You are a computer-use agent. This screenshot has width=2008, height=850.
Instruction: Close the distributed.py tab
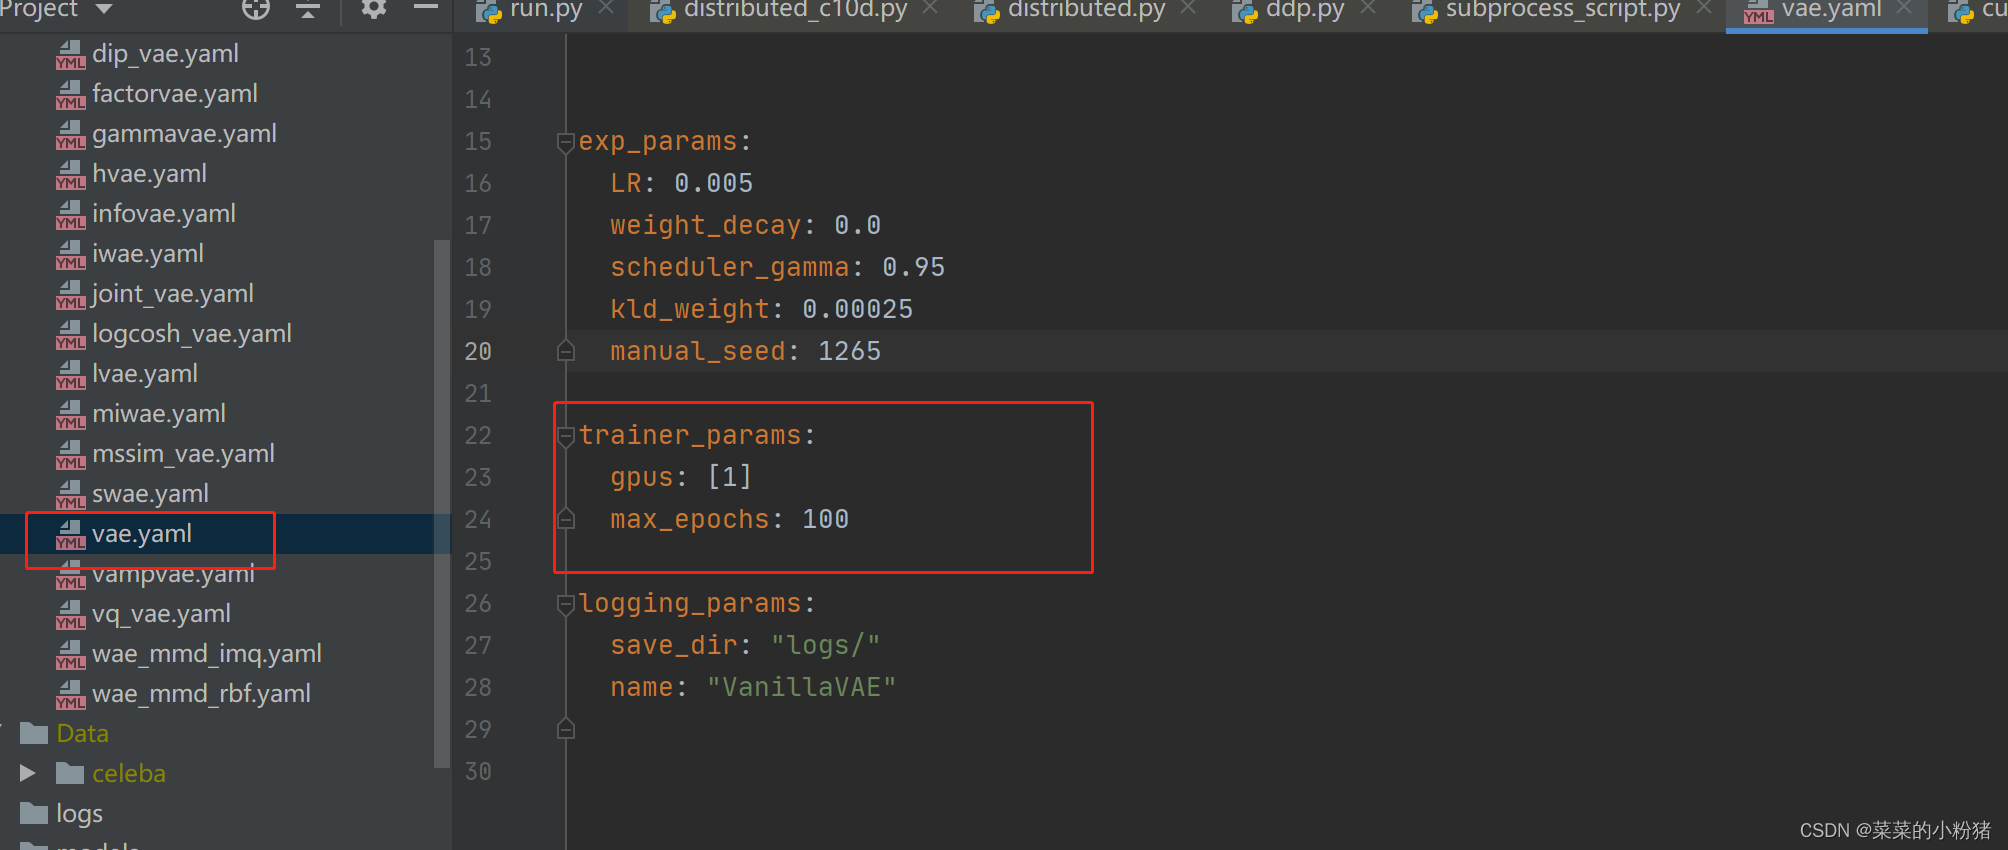[1188, 8]
